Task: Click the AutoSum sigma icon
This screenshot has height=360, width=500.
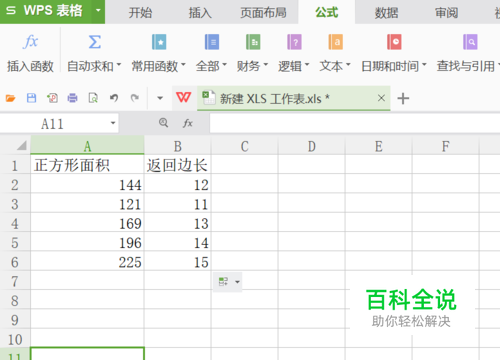Action: pos(94,42)
